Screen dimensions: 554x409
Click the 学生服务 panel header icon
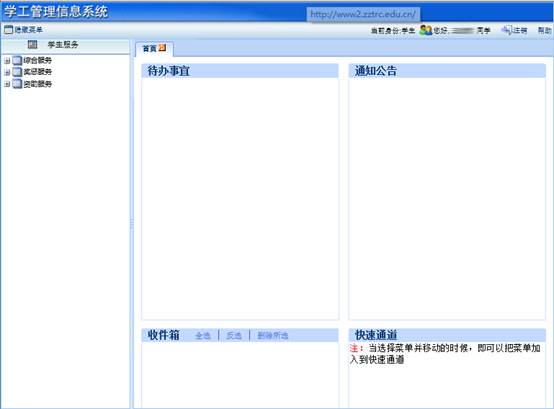tap(33, 45)
